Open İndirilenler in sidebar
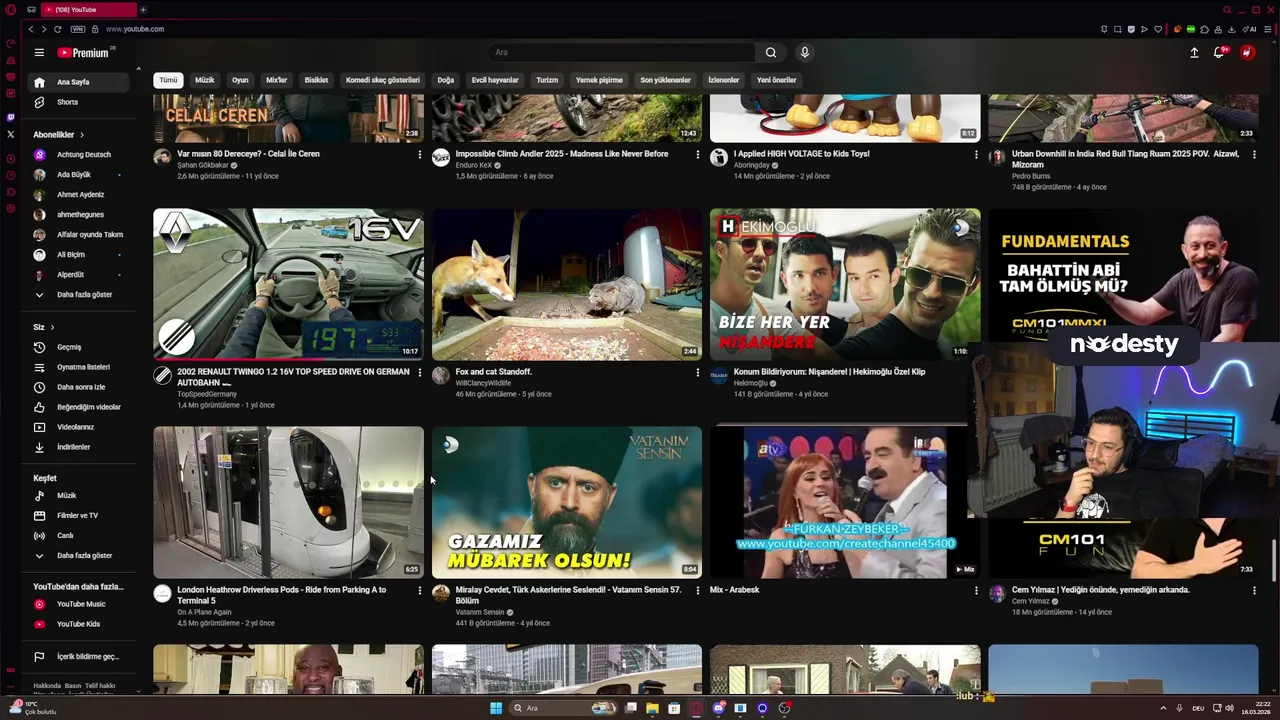This screenshot has width=1280, height=720. pyautogui.click(x=78, y=447)
